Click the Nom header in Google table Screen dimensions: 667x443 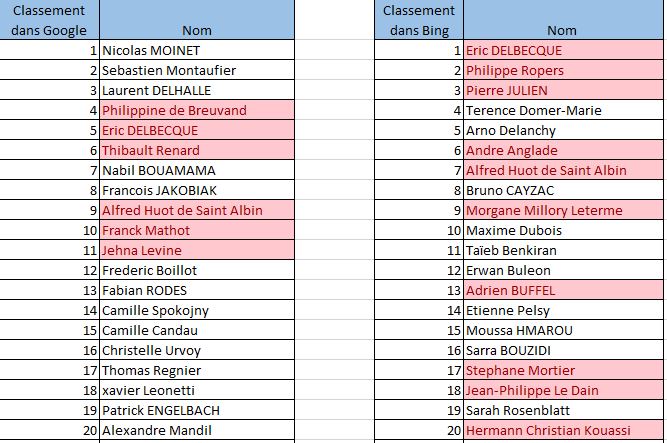pos(197,20)
